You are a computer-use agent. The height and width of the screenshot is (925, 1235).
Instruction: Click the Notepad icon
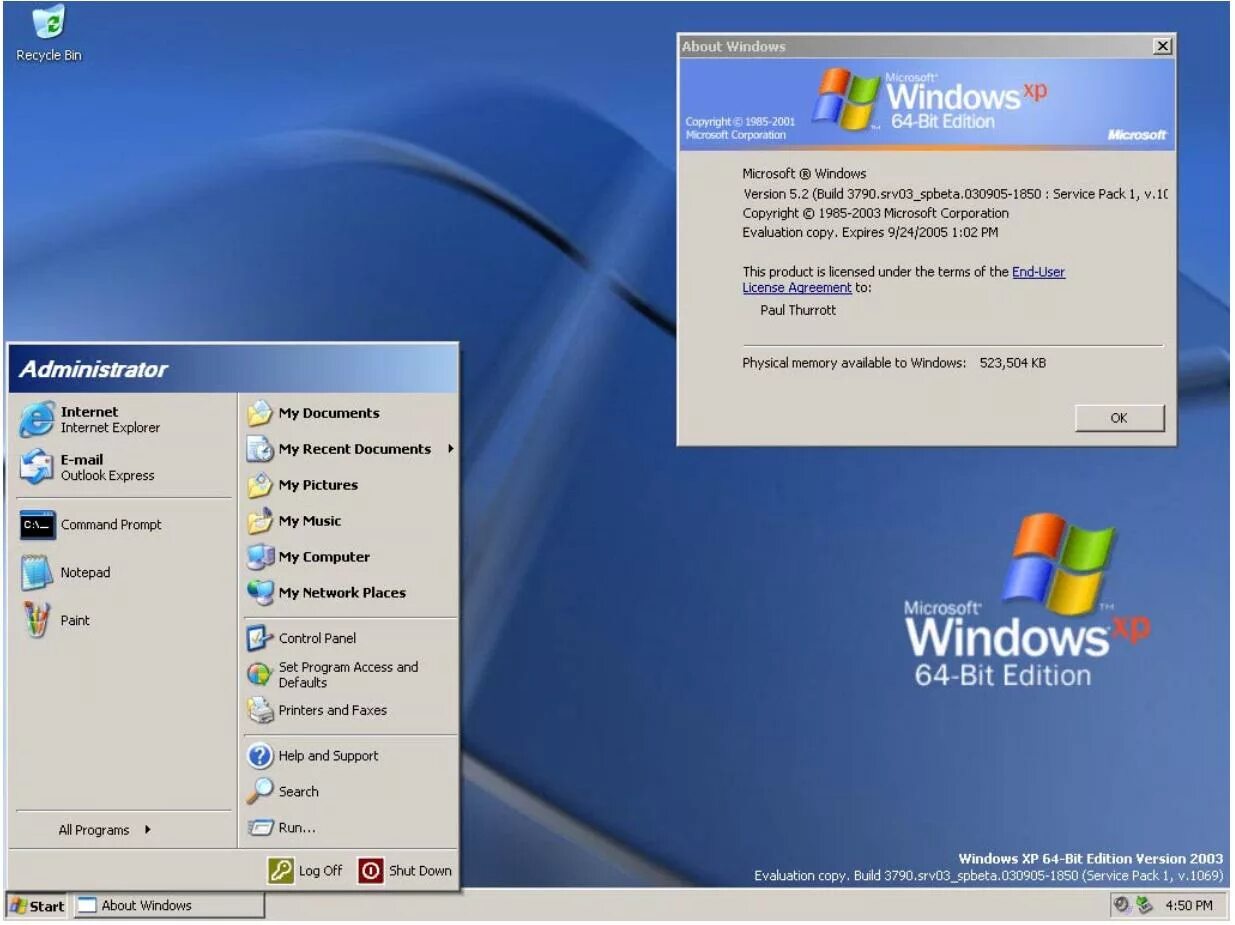coord(37,573)
